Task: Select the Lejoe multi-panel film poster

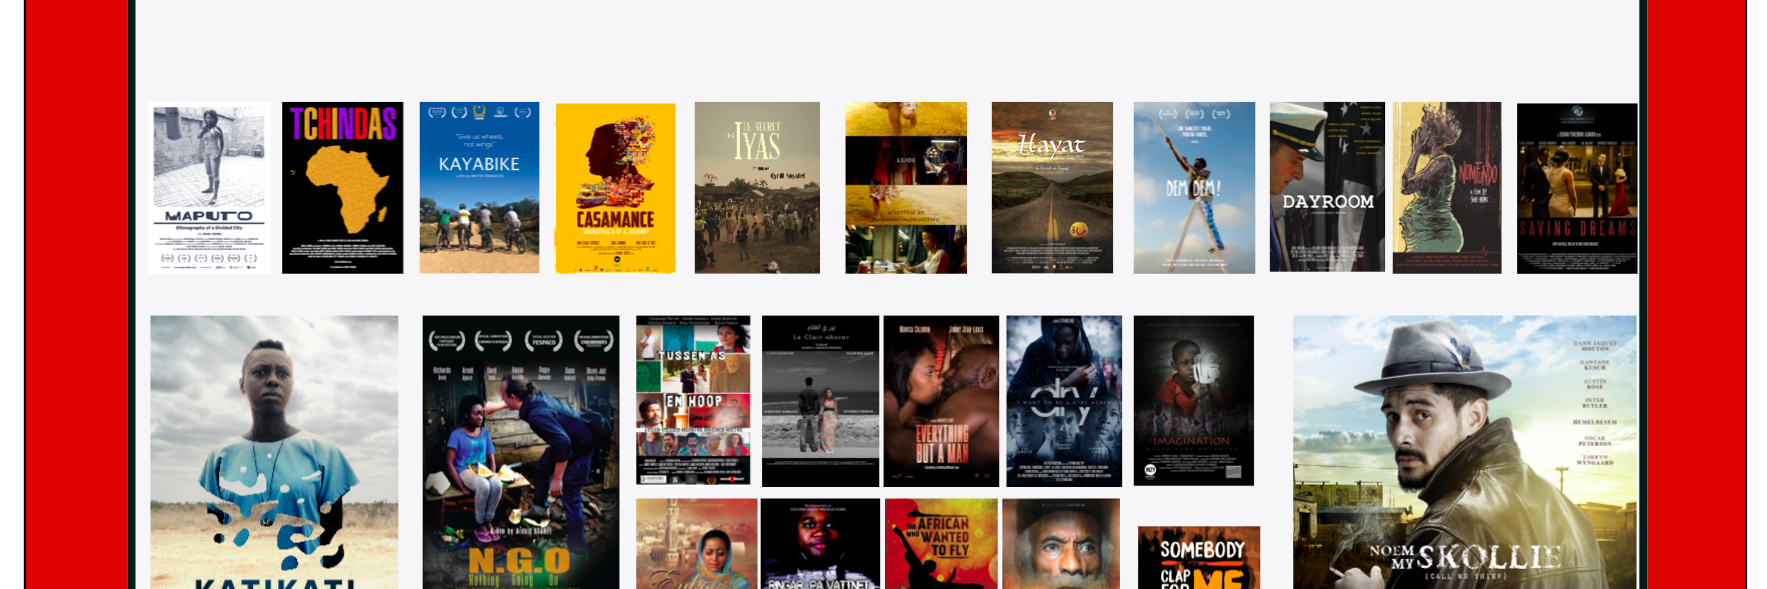Action: pyautogui.click(x=906, y=188)
